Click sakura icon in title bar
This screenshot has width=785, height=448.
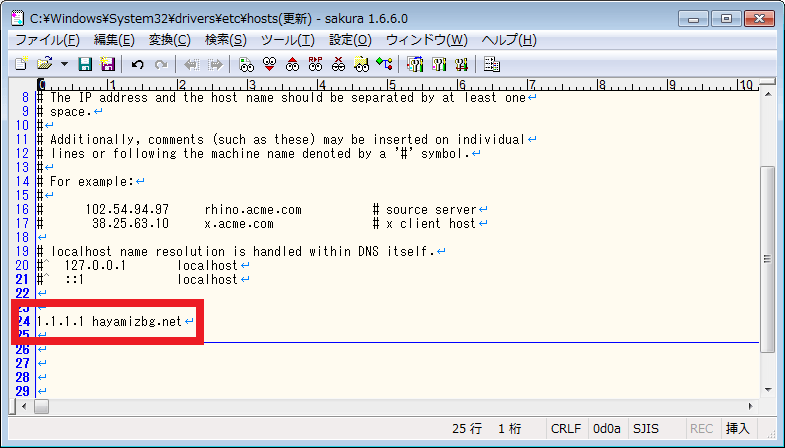pos(18,19)
